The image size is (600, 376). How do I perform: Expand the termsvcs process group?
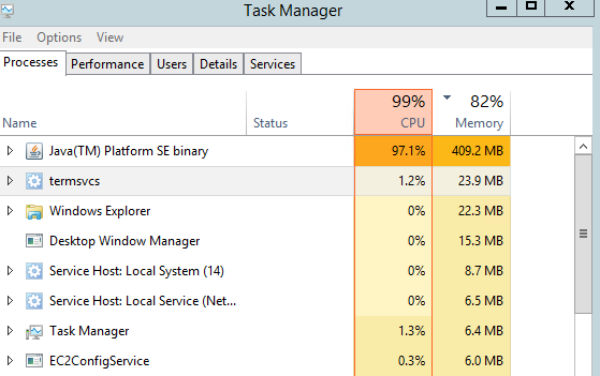(x=10, y=181)
